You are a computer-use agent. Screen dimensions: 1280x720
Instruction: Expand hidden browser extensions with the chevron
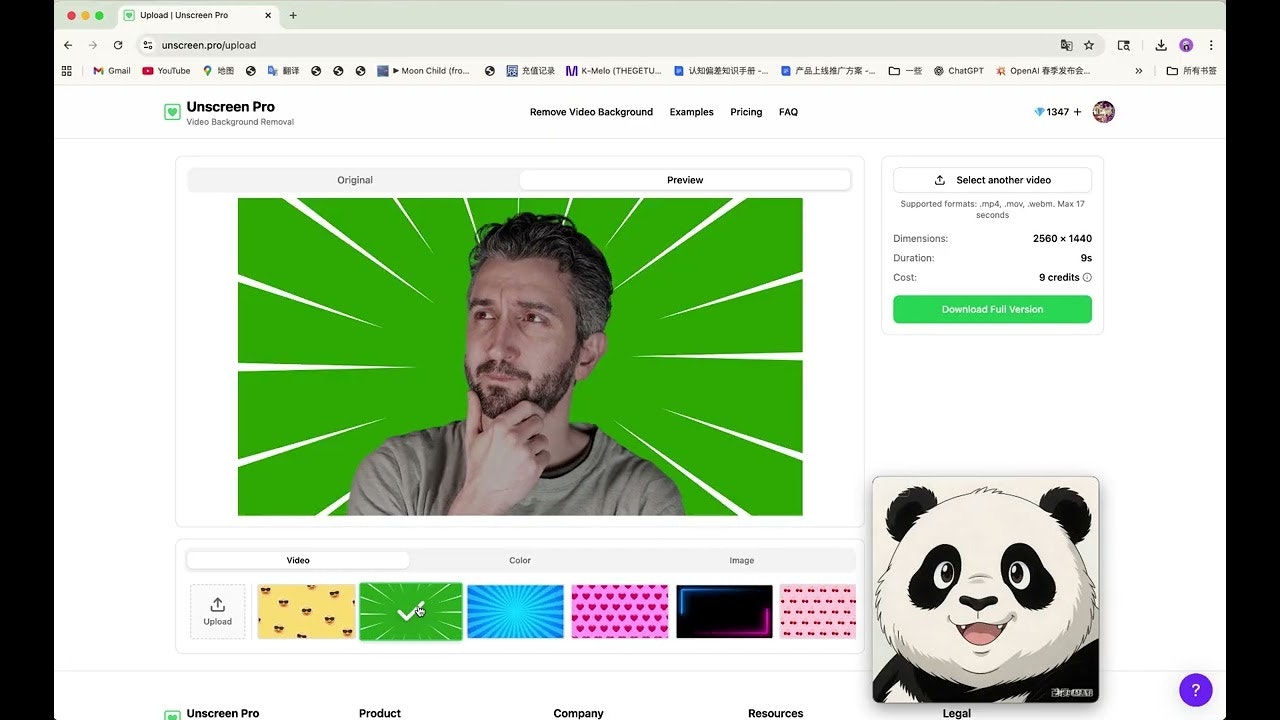pyautogui.click(x=1139, y=70)
